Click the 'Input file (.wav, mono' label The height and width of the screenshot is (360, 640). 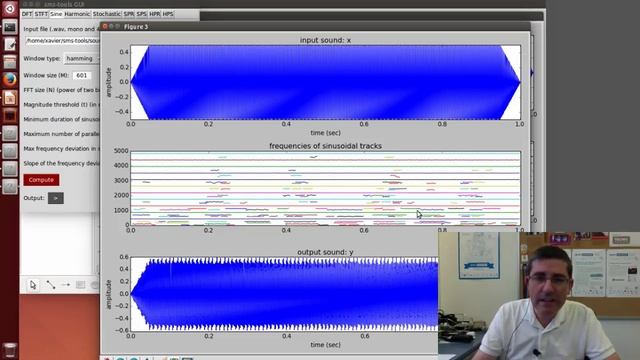pyautogui.click(x=62, y=29)
